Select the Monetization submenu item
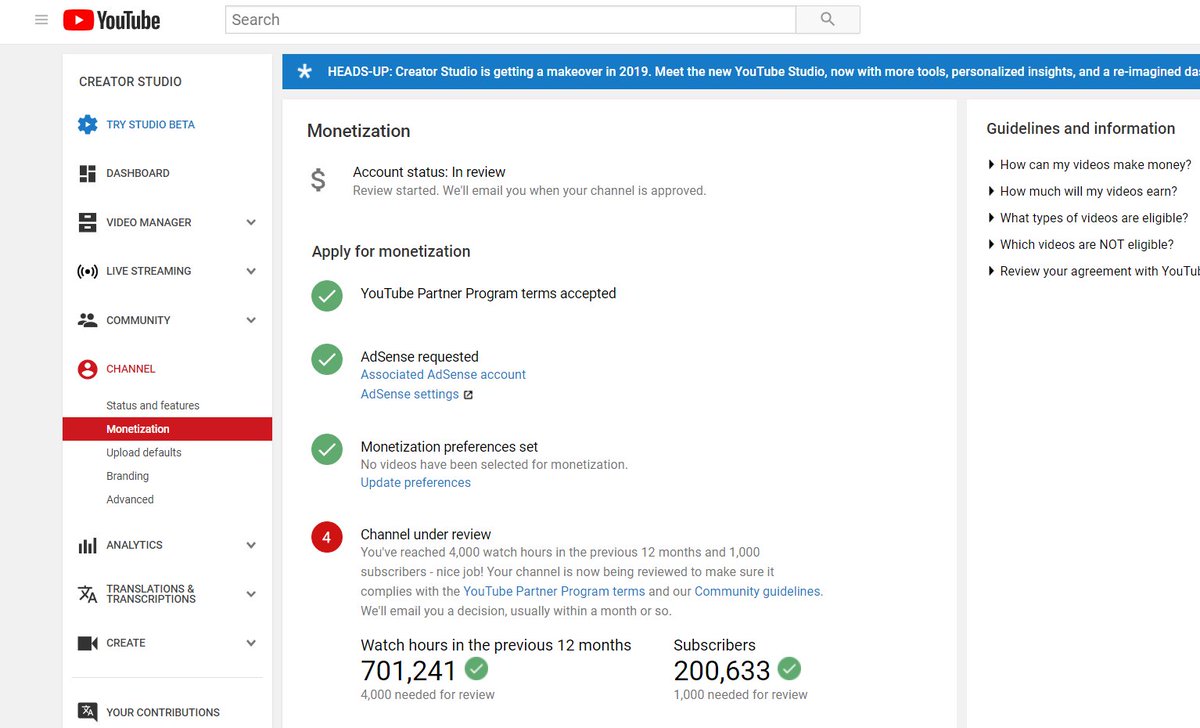The height and width of the screenshot is (728, 1200). point(167,429)
